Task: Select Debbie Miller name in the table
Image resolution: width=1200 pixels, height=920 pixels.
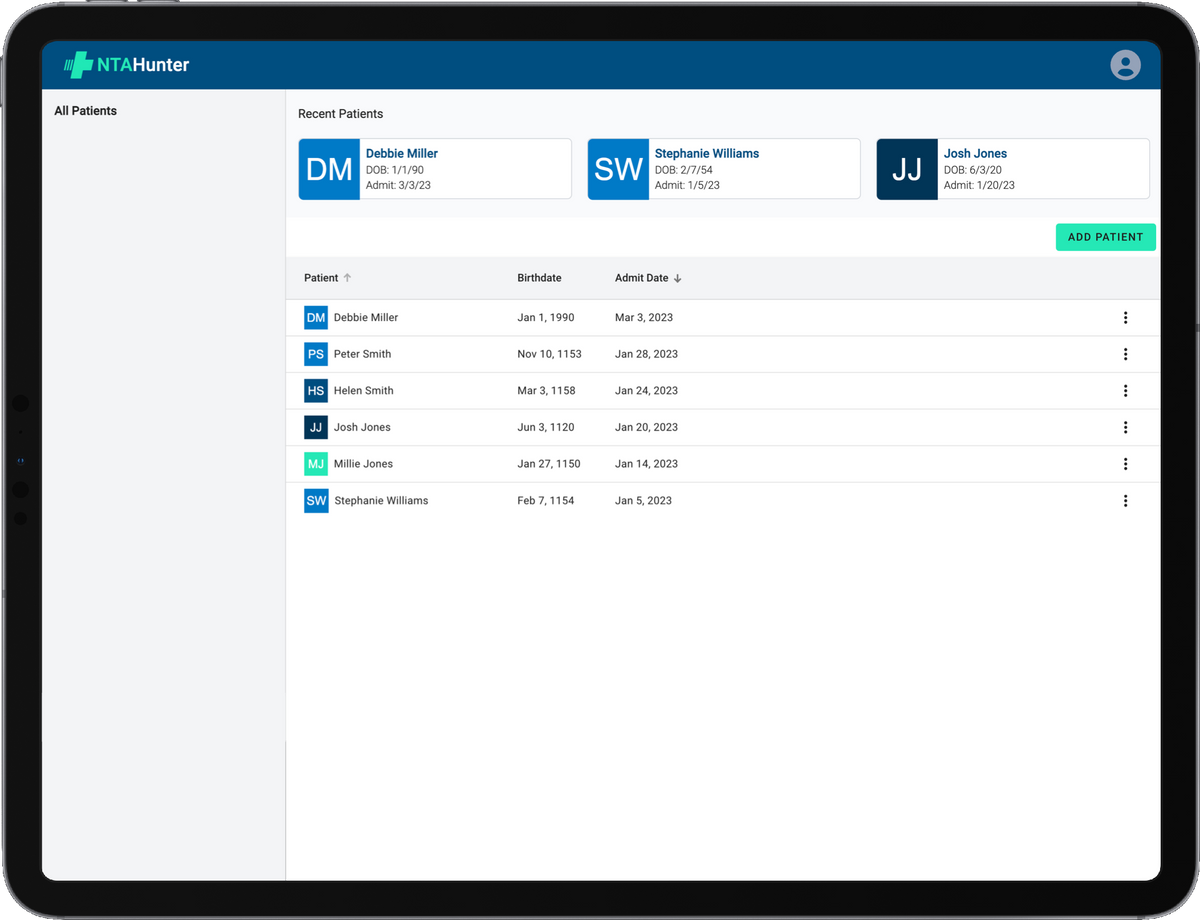Action: tap(366, 318)
